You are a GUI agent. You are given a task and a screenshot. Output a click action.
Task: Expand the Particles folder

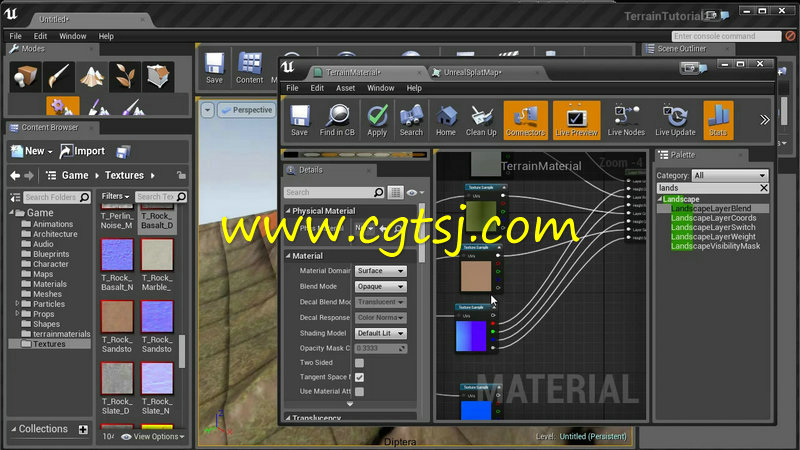(17, 304)
